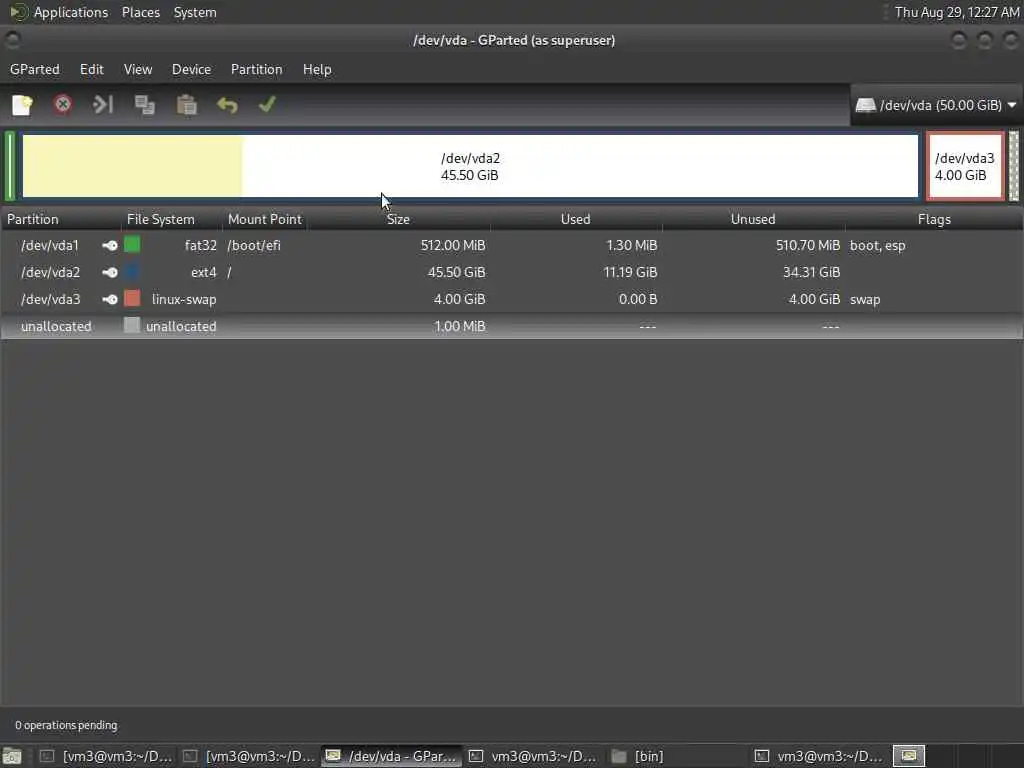1024x768 pixels.
Task: Click the New partition toolbar icon
Action: 22,104
